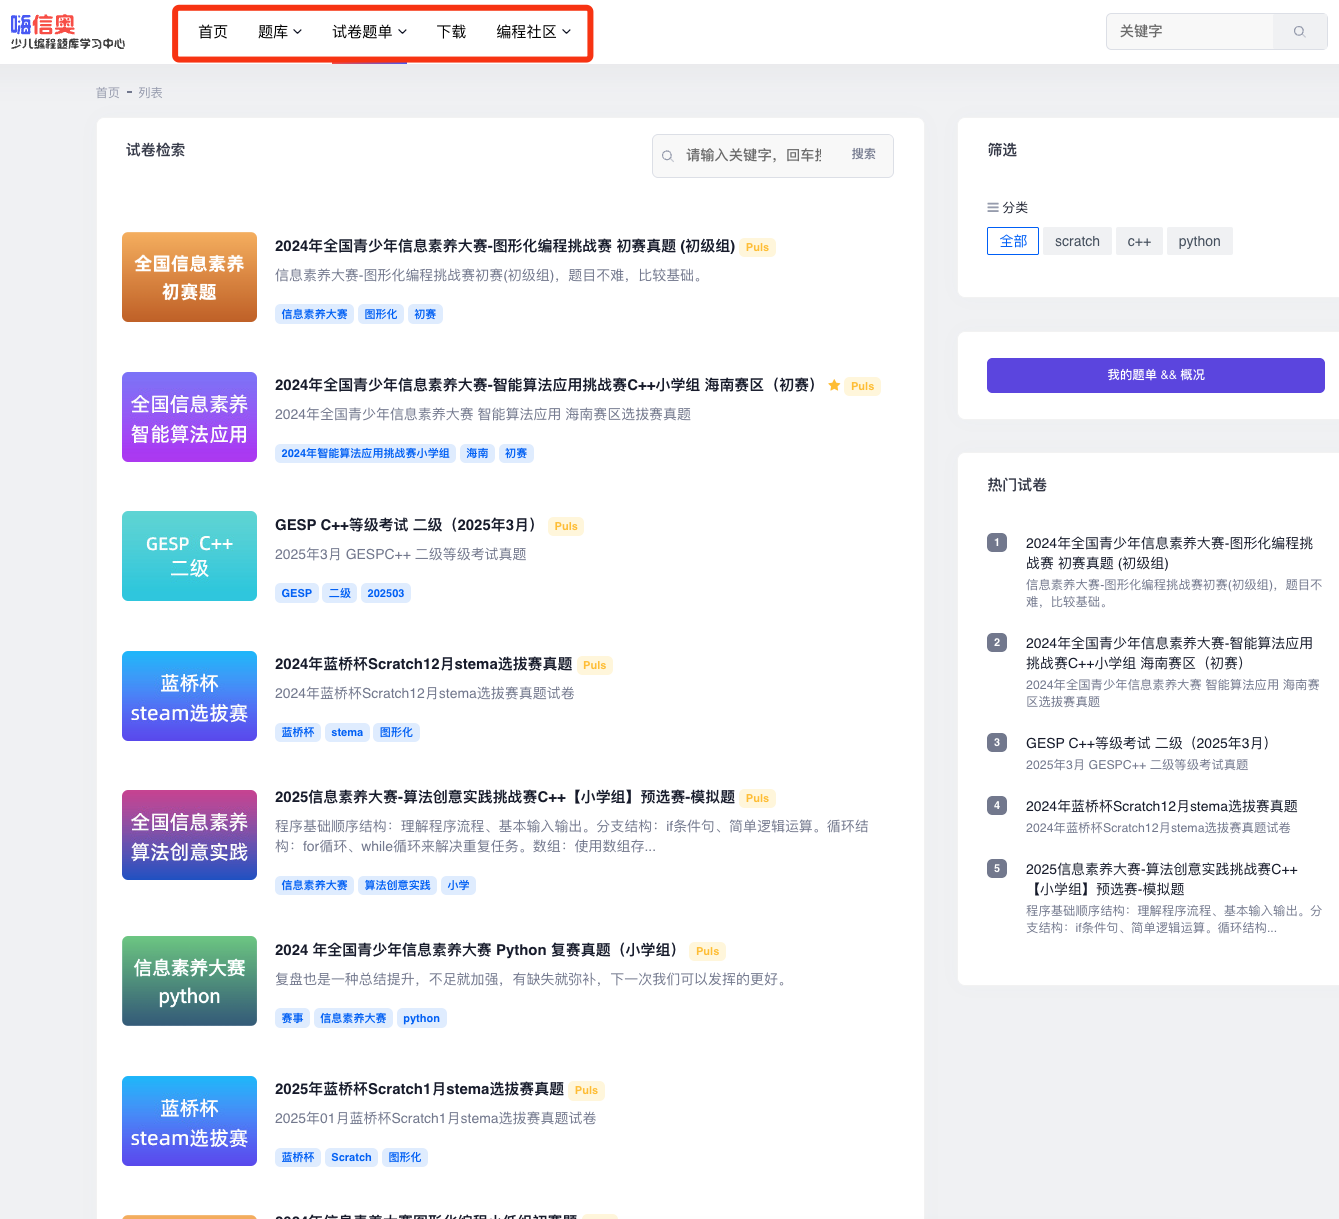Open hot item 2025算法创意实践挑战赛C++ 预选赛

coord(1162,879)
